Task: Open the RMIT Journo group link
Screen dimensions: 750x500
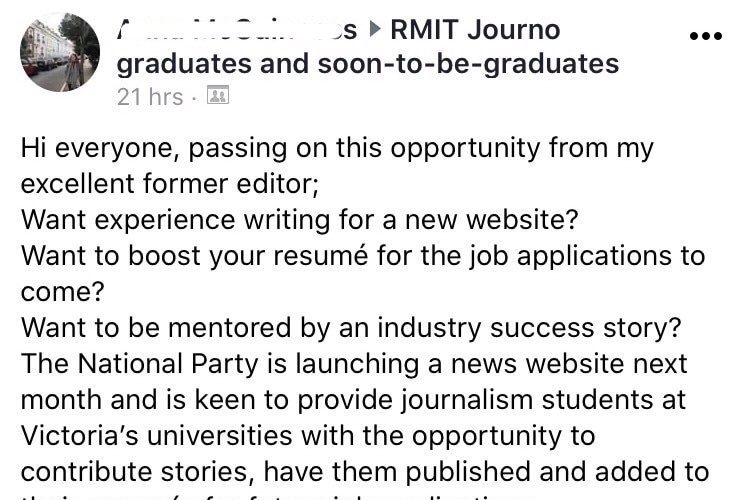Action: [474, 30]
